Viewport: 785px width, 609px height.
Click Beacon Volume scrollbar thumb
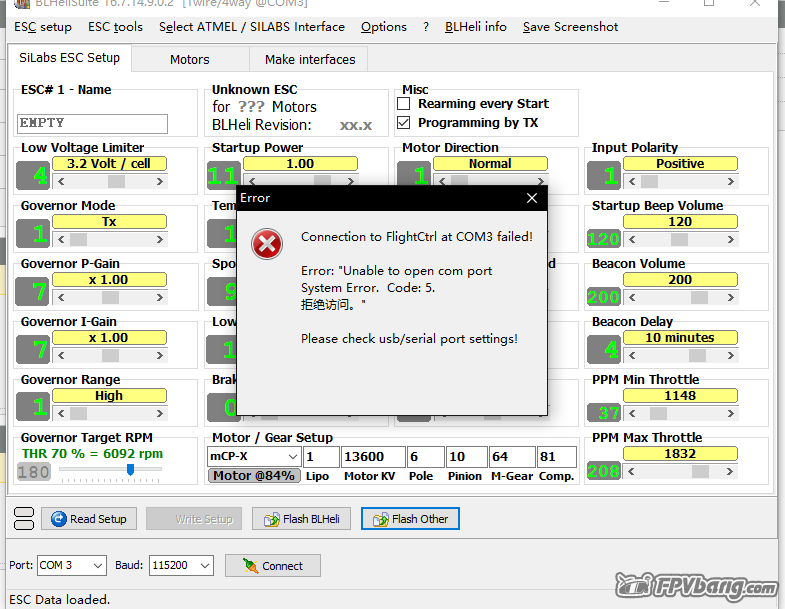coord(699,297)
